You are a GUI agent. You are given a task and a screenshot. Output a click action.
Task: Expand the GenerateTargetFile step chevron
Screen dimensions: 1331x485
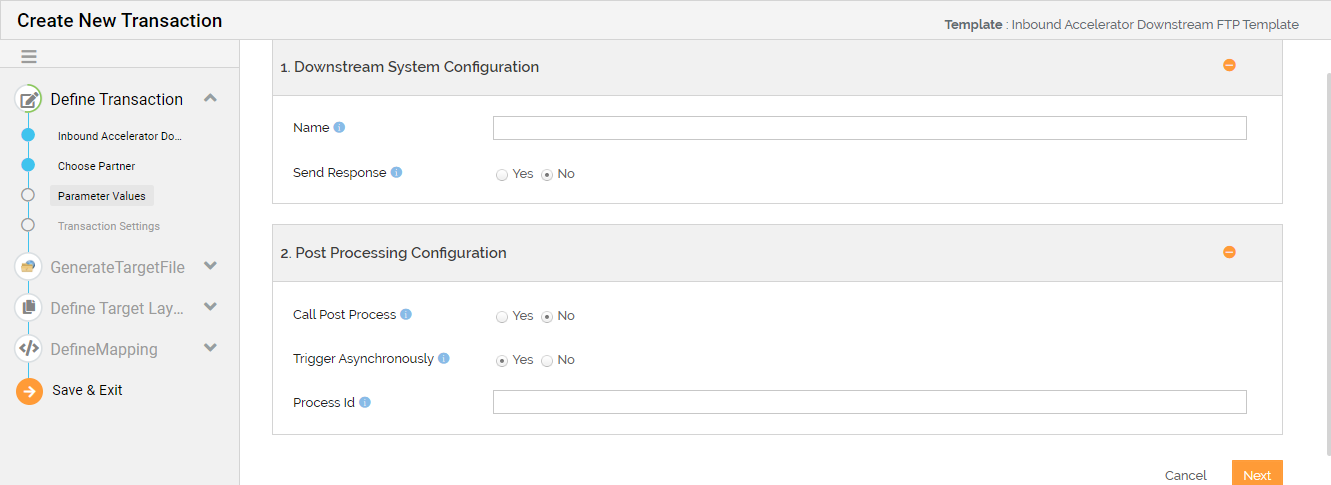click(x=210, y=266)
